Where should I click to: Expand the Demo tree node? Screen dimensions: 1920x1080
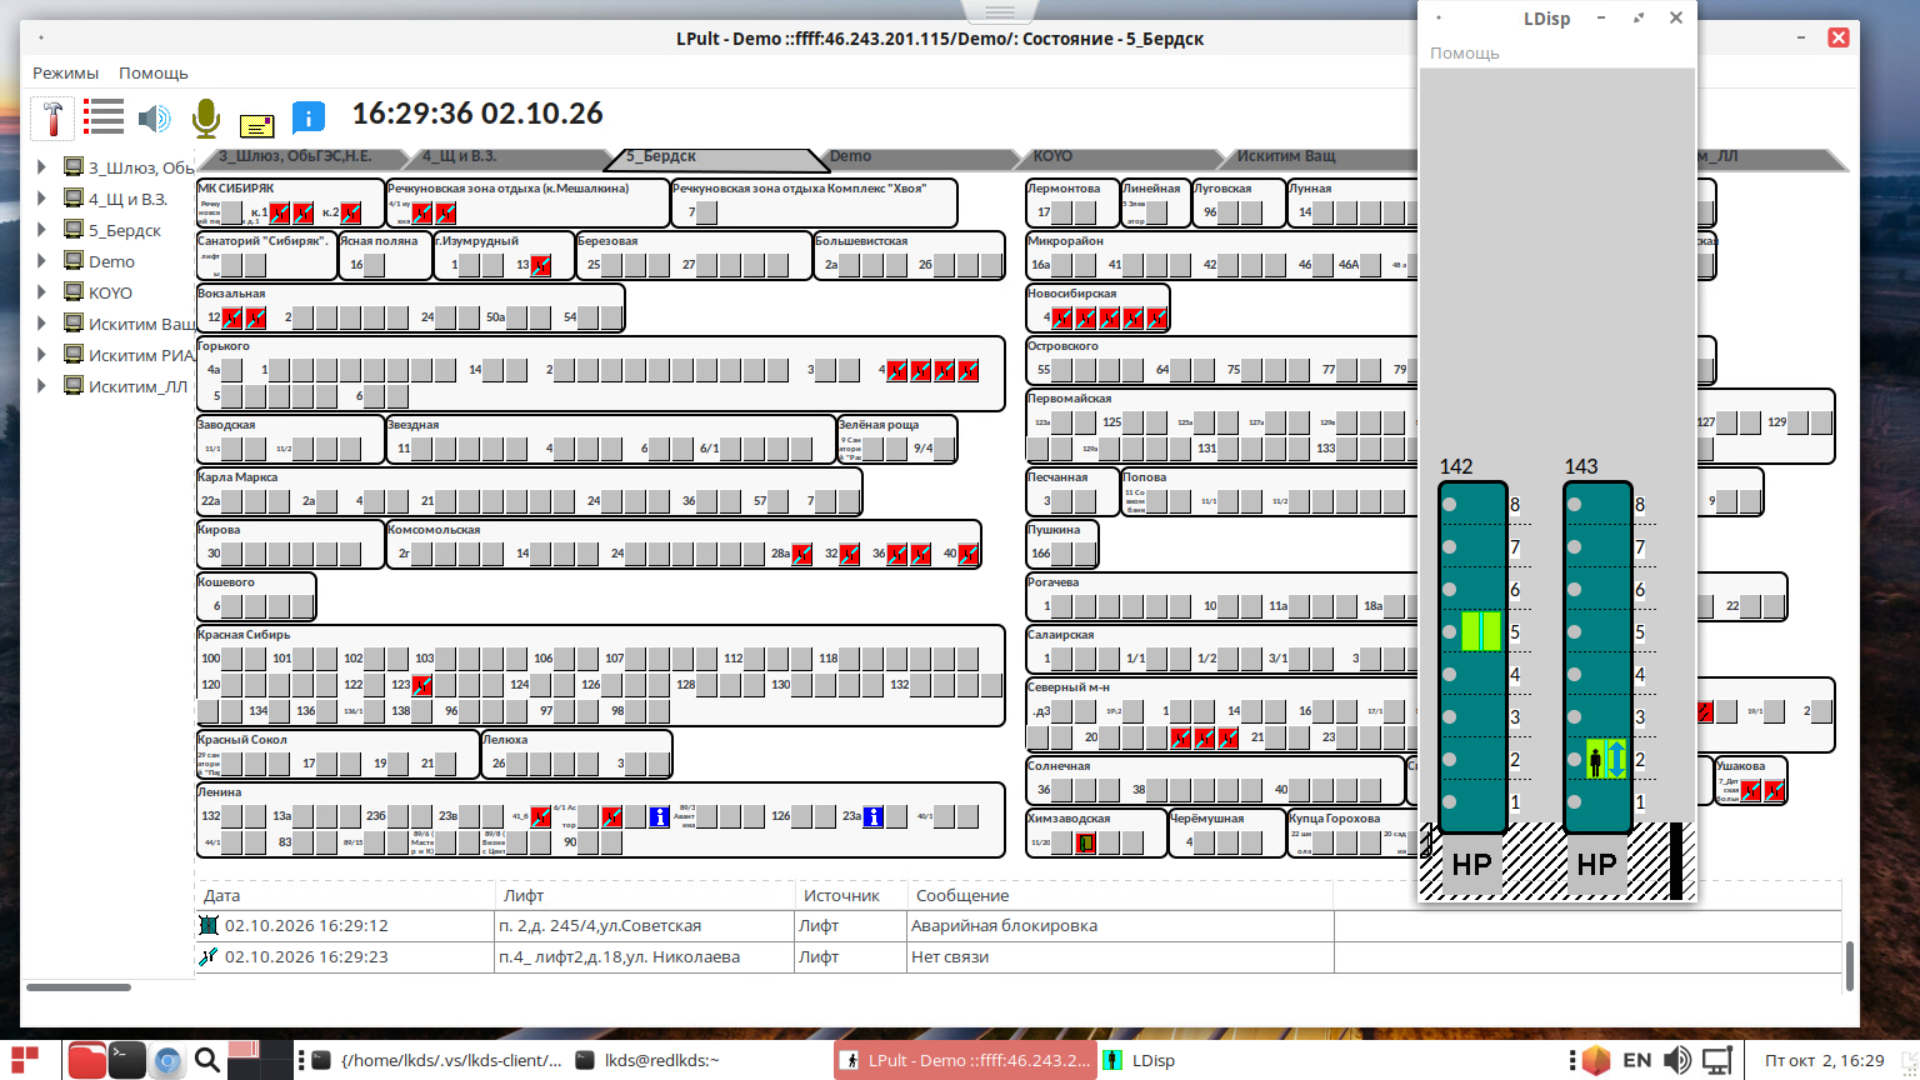[x=41, y=260]
